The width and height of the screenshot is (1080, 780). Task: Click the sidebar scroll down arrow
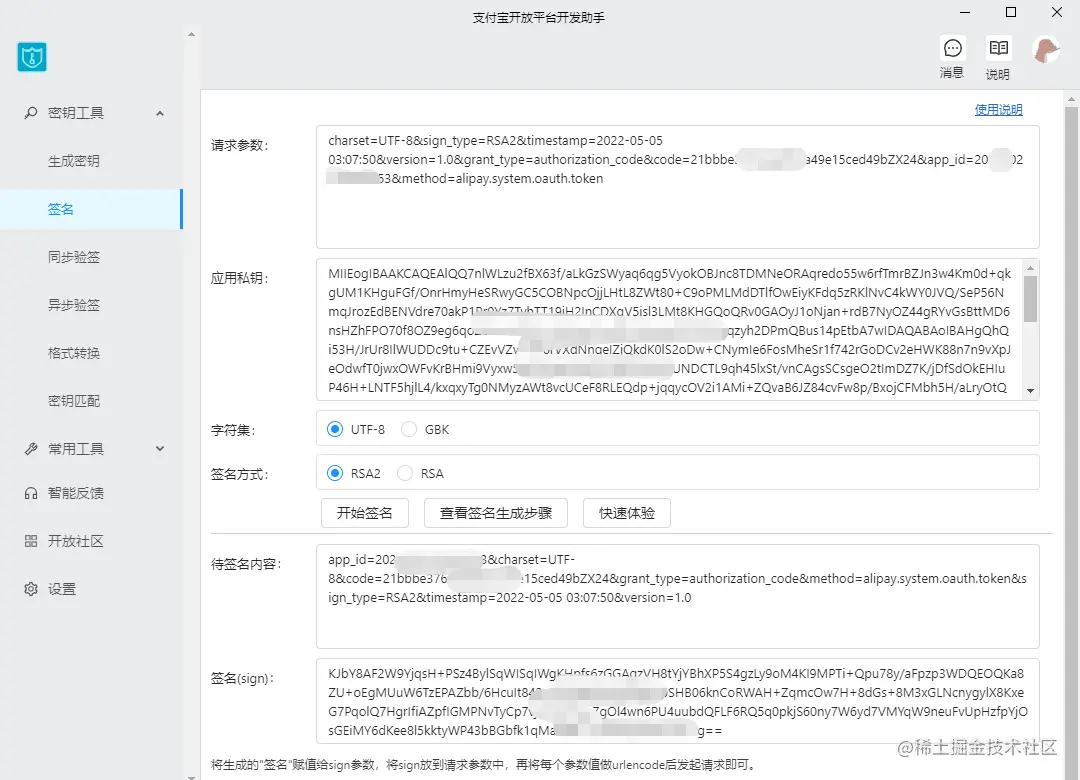pyautogui.click(x=191, y=777)
